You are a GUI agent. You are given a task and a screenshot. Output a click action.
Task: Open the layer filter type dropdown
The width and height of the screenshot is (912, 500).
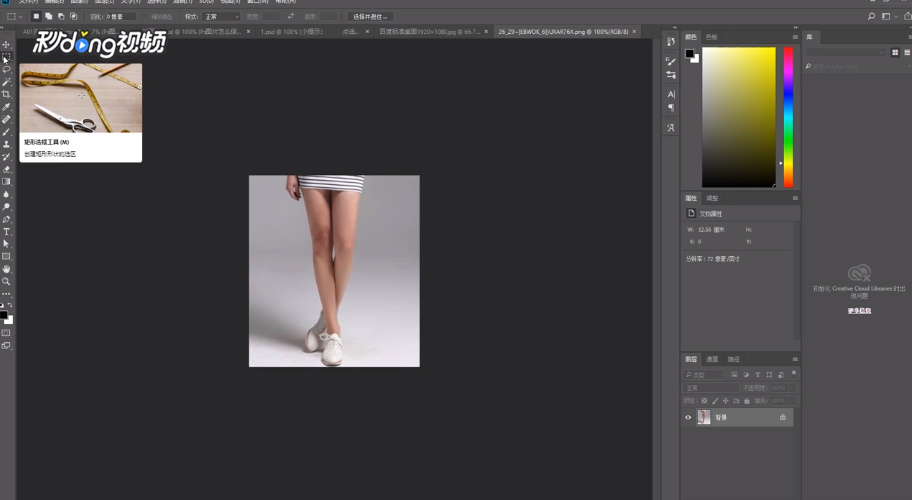[x=704, y=375]
